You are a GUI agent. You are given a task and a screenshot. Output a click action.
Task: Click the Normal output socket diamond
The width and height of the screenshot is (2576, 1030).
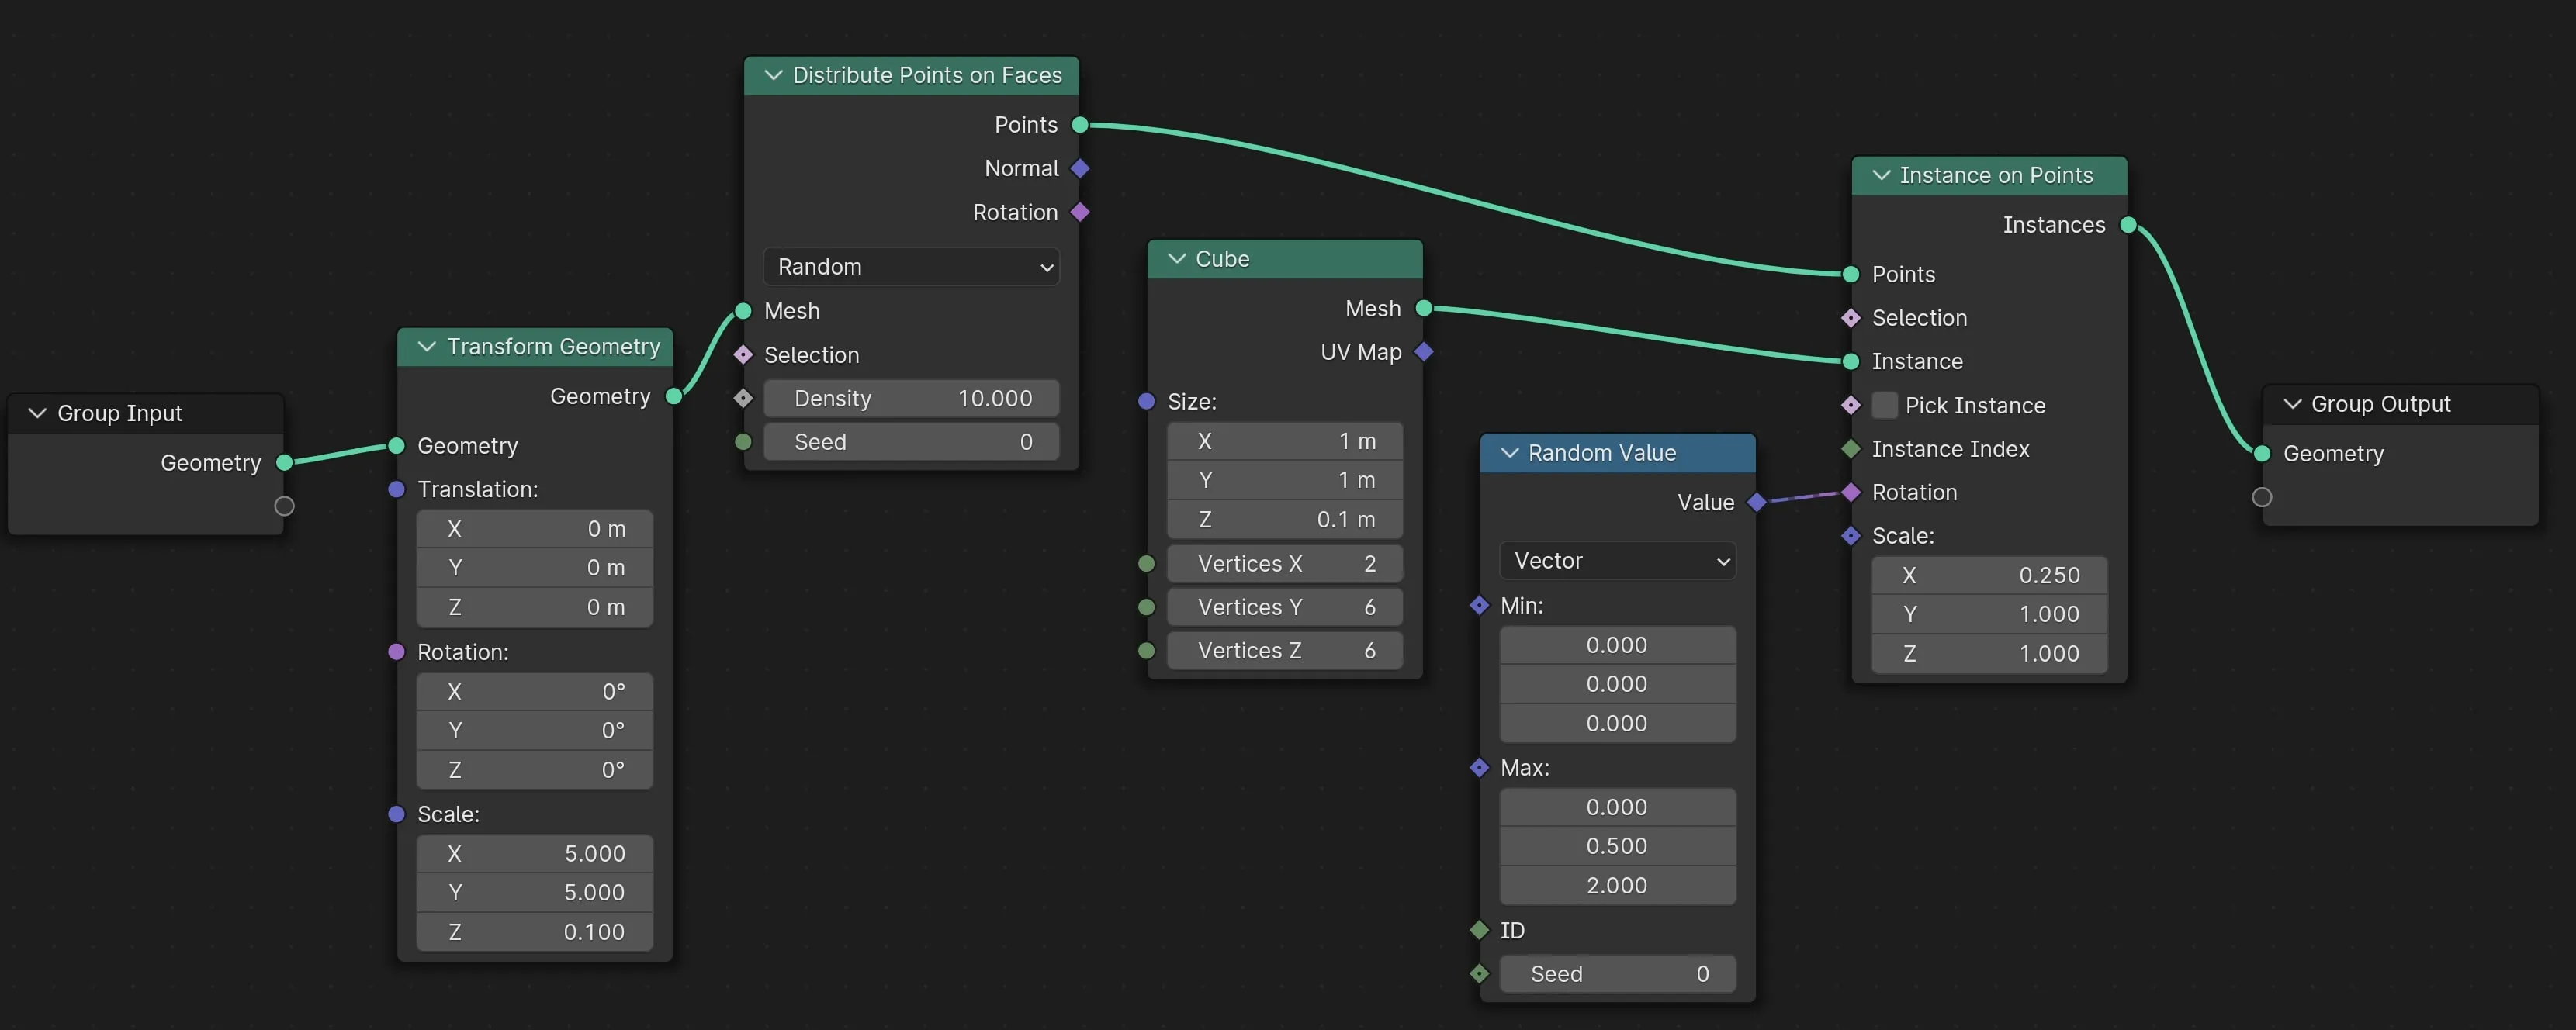(1079, 168)
